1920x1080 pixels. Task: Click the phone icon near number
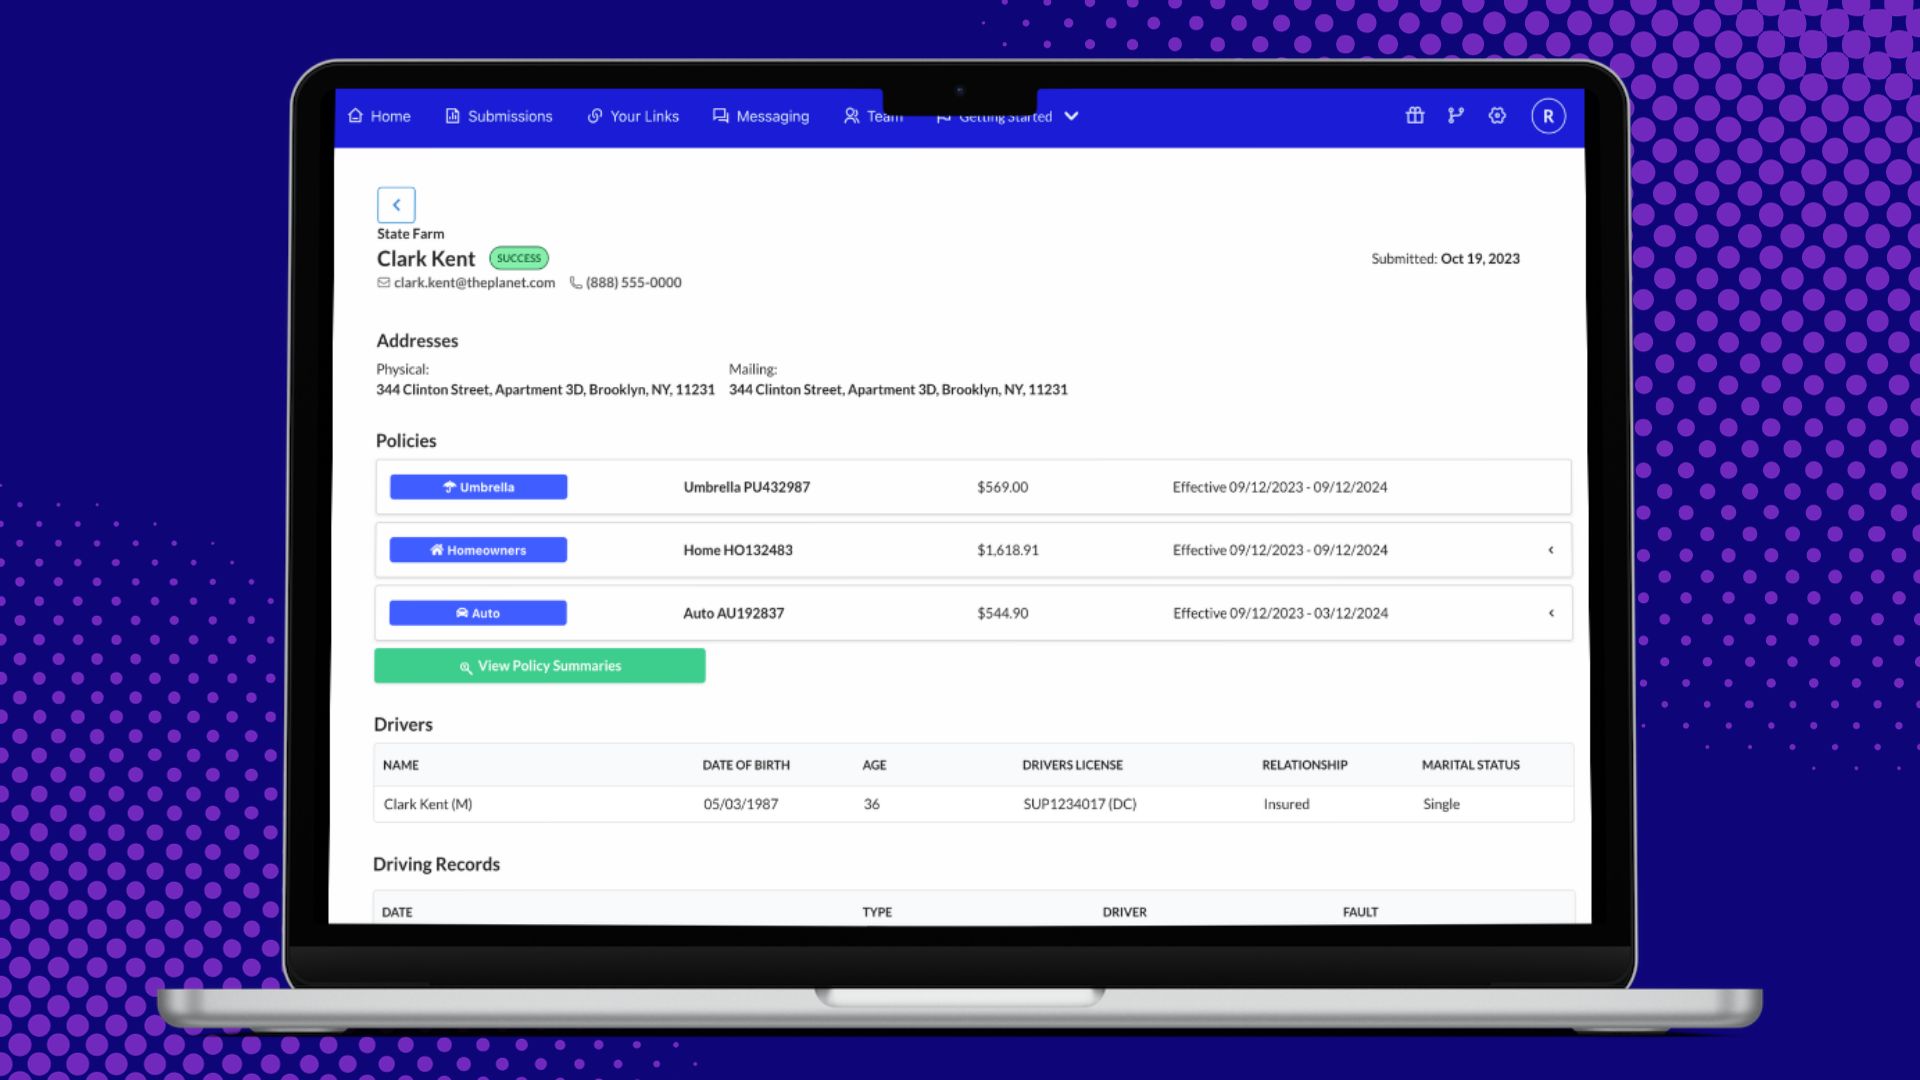click(576, 283)
